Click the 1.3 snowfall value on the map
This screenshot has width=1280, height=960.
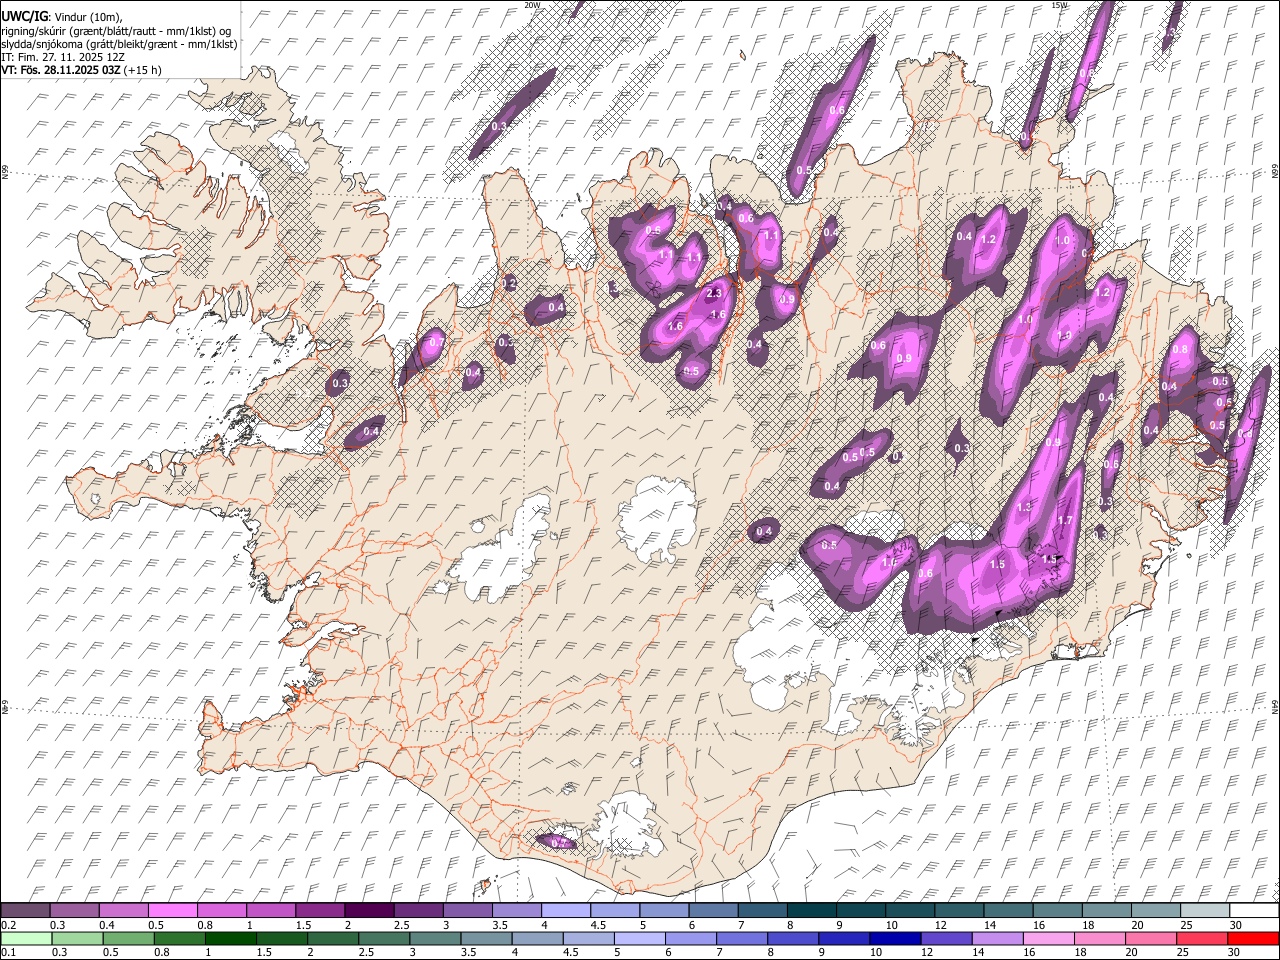pos(1024,508)
